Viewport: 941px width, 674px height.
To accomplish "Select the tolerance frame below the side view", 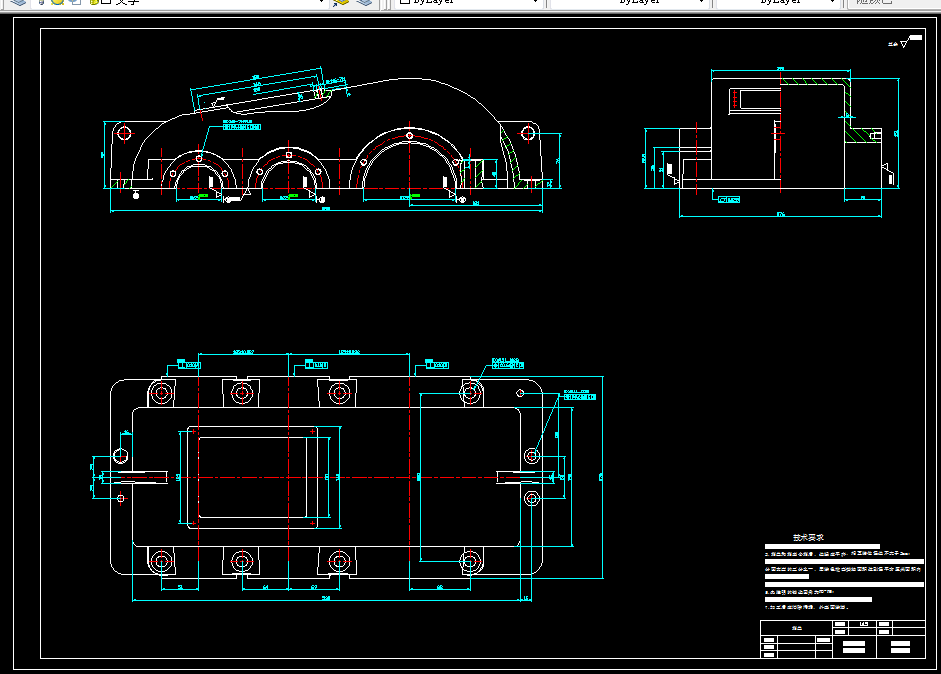I will click(x=729, y=199).
